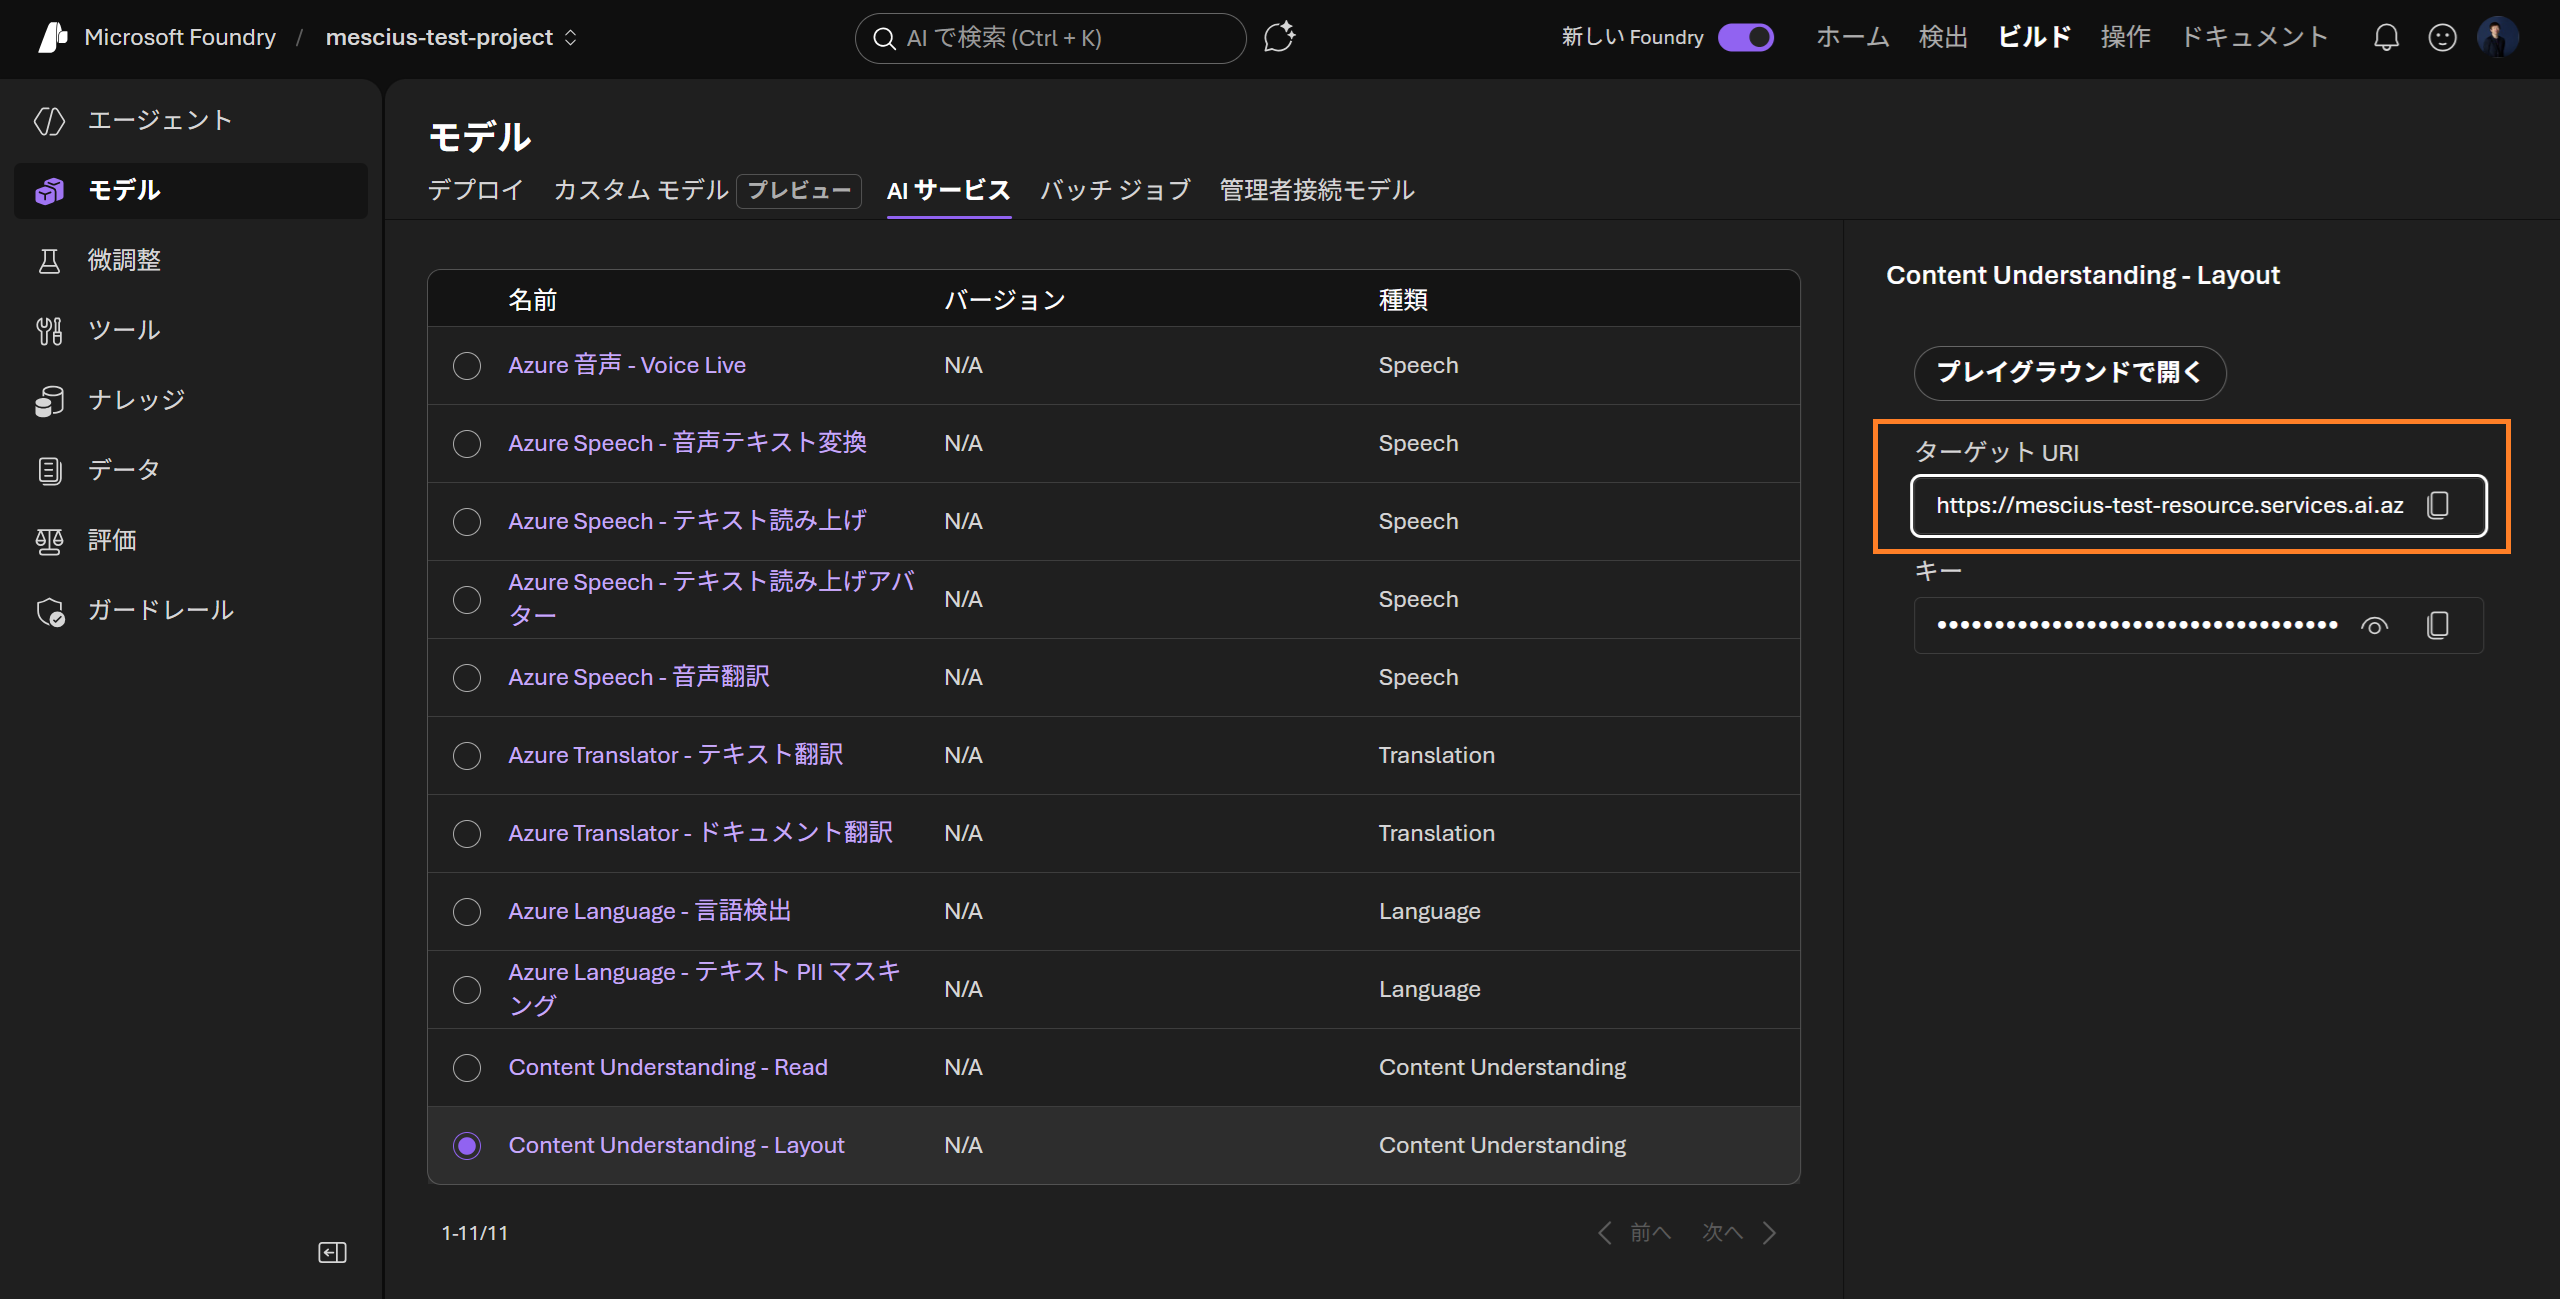This screenshot has height=1299, width=2560.
Task: Click the masked キー field
Action: pos(2198,626)
